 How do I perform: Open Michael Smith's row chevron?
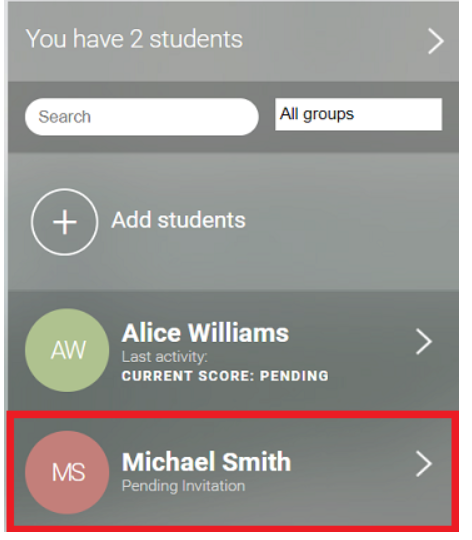tap(424, 464)
